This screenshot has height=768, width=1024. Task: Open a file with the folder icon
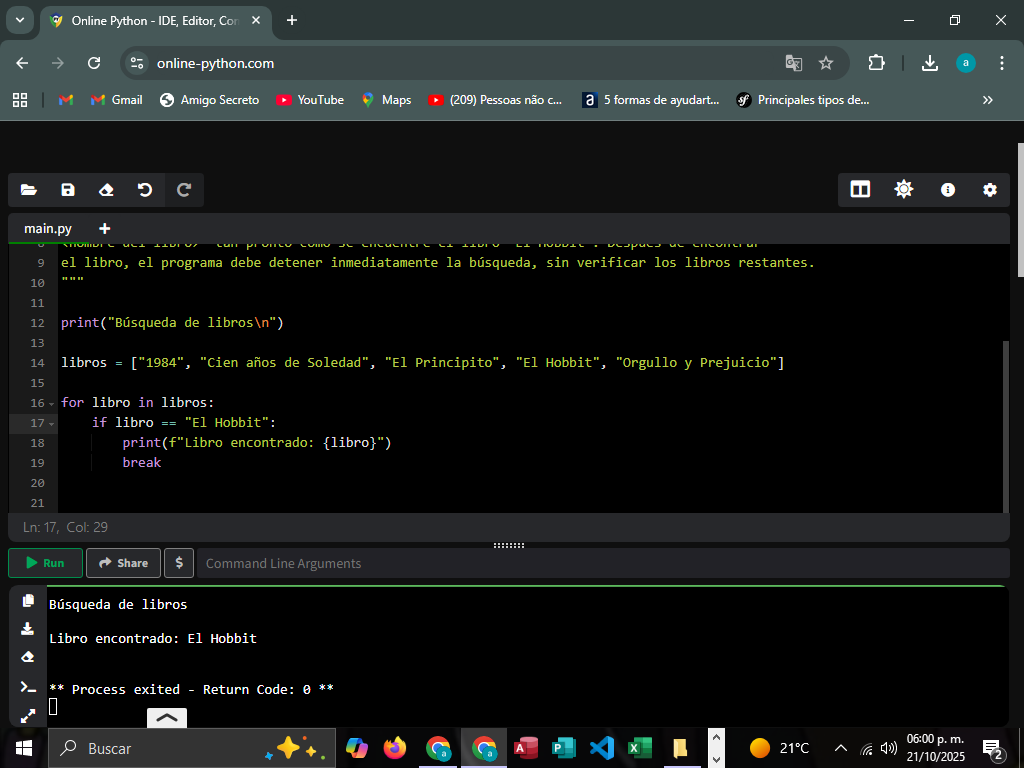click(28, 190)
